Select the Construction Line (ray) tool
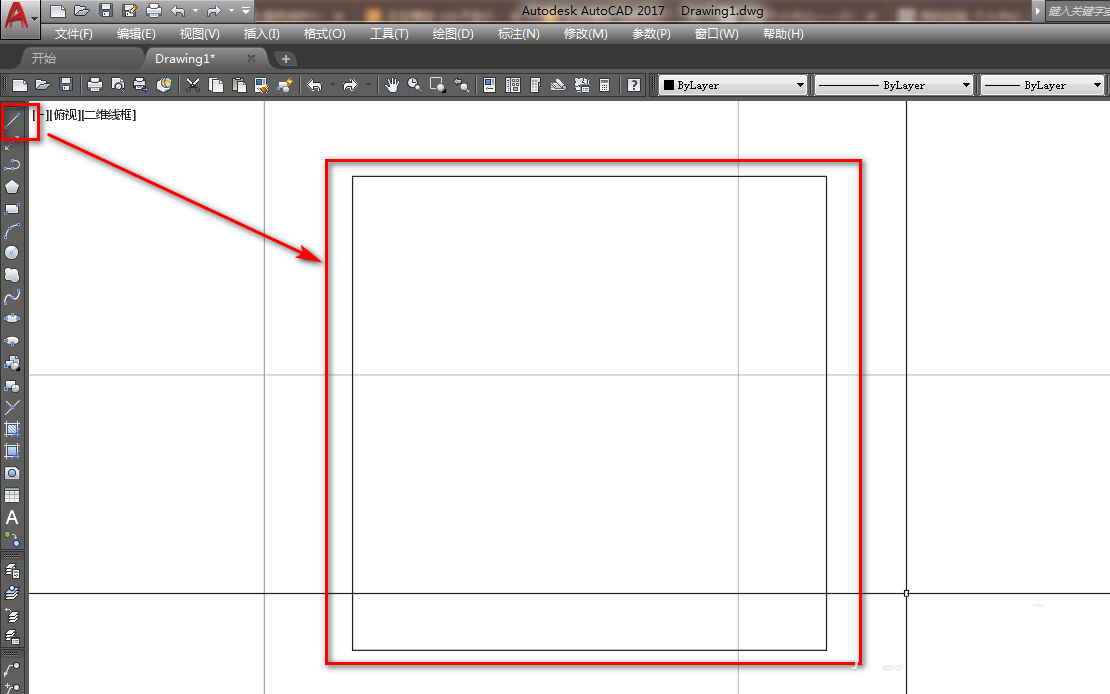 click(x=11, y=143)
